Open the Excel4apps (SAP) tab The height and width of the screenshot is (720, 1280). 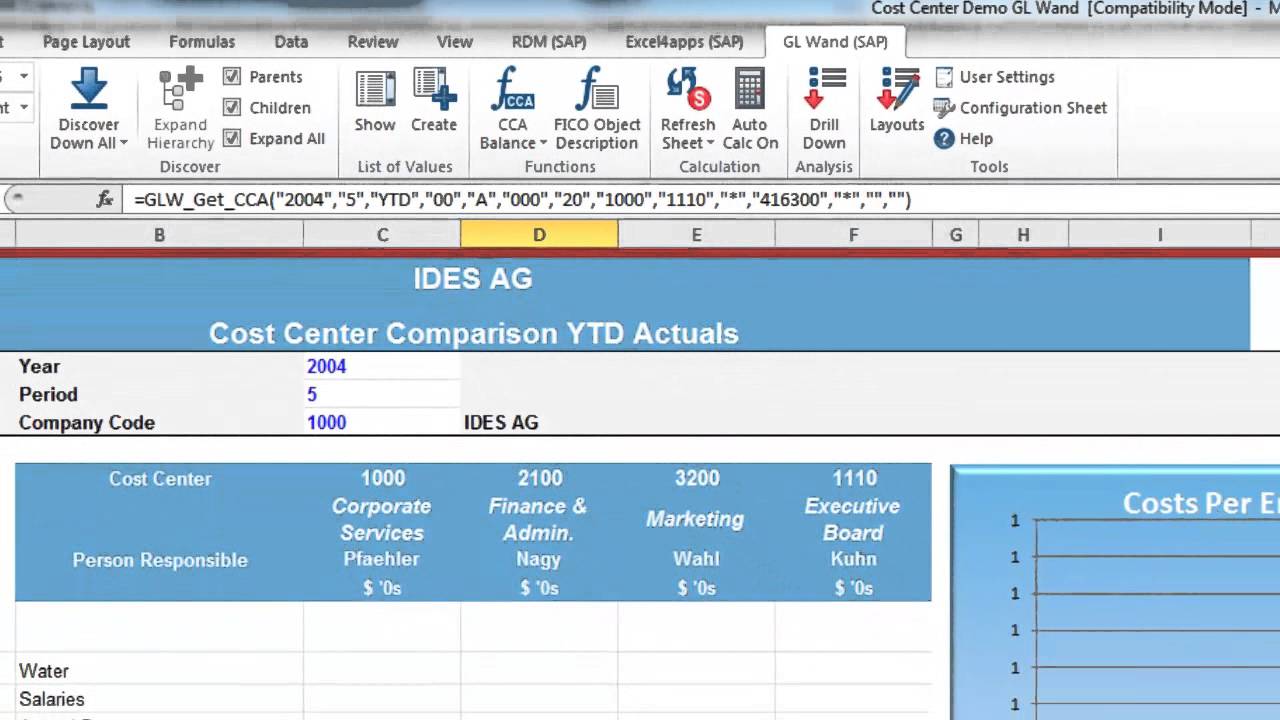684,42
